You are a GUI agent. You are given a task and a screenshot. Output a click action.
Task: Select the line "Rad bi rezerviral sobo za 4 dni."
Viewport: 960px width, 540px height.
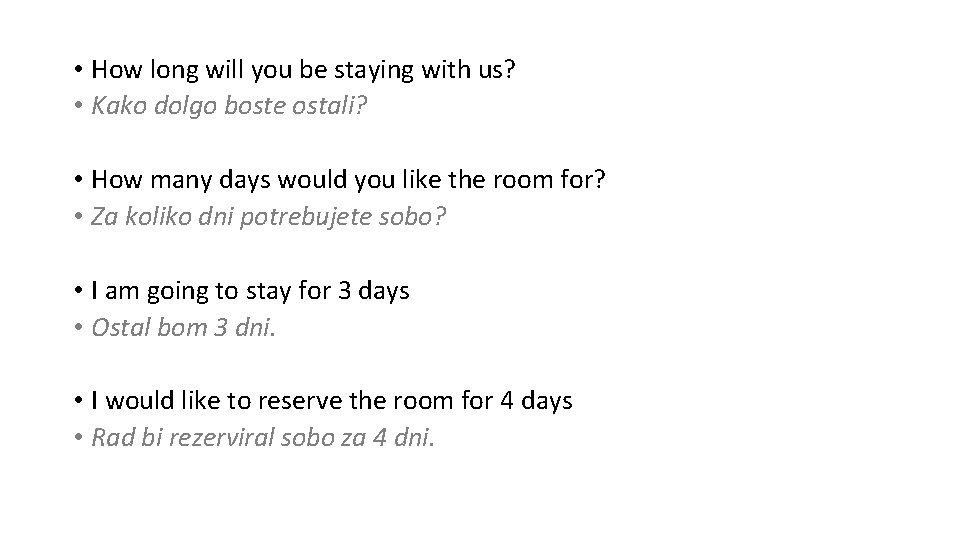coord(264,437)
